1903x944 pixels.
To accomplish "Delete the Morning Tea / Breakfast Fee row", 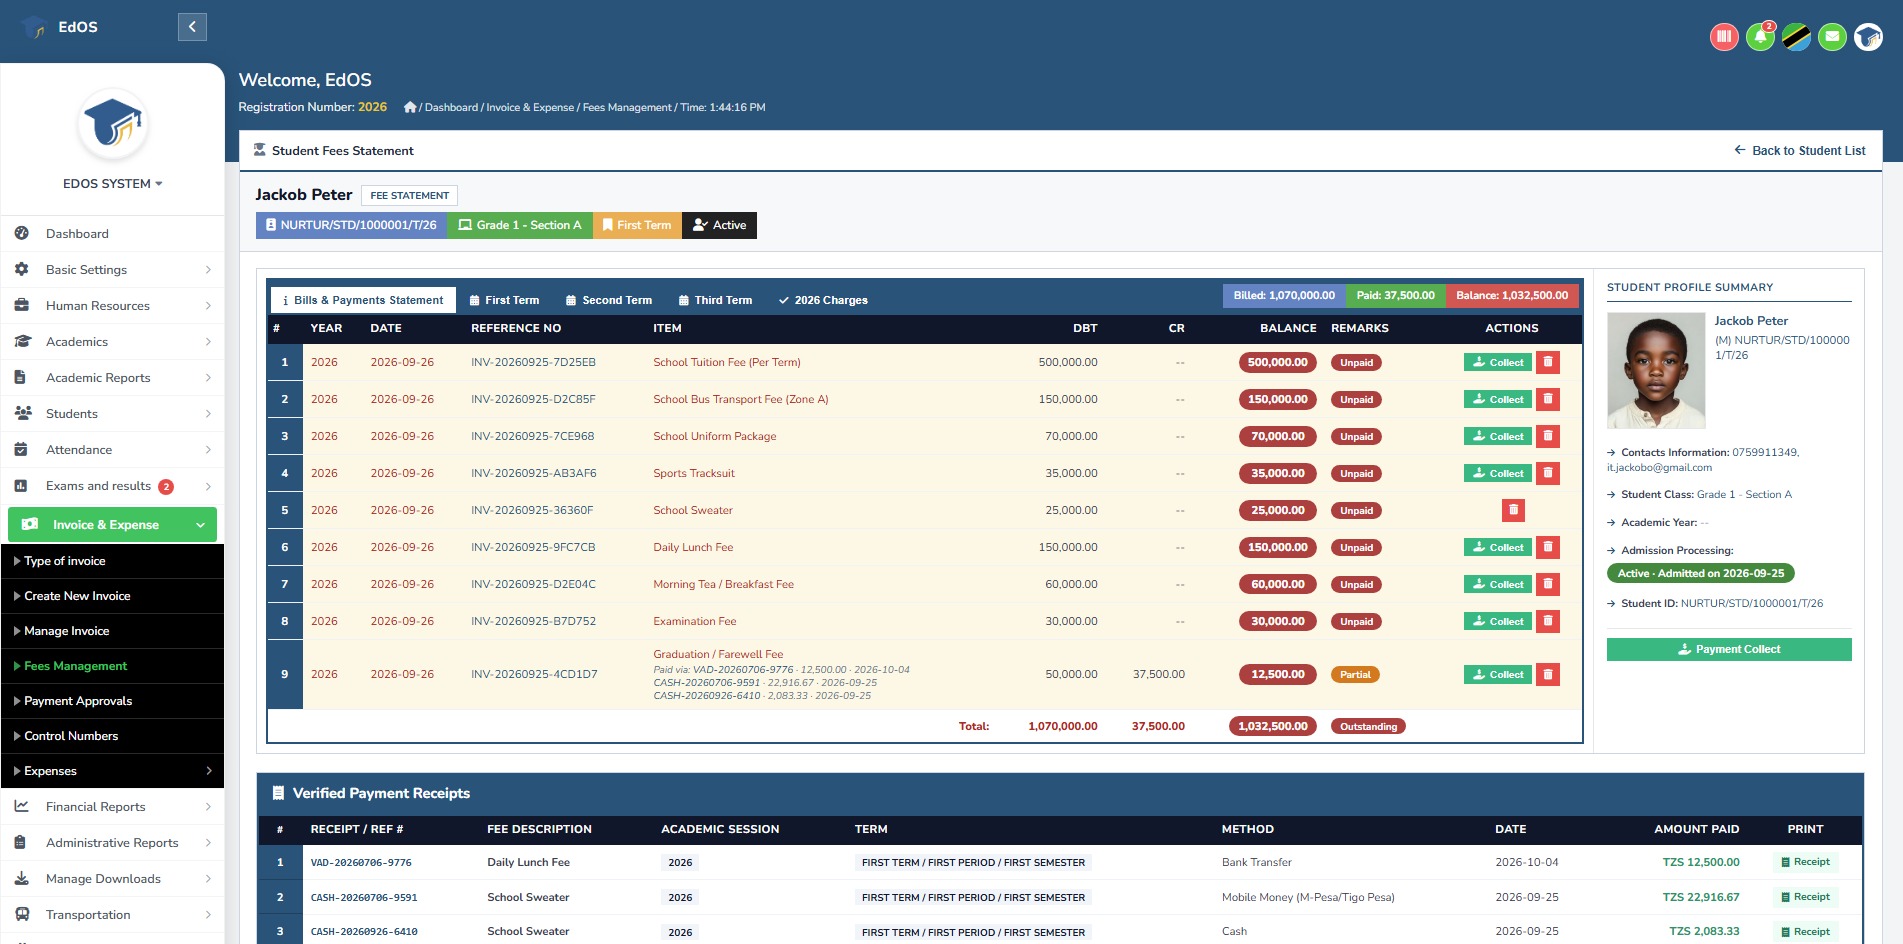I will pos(1548,584).
